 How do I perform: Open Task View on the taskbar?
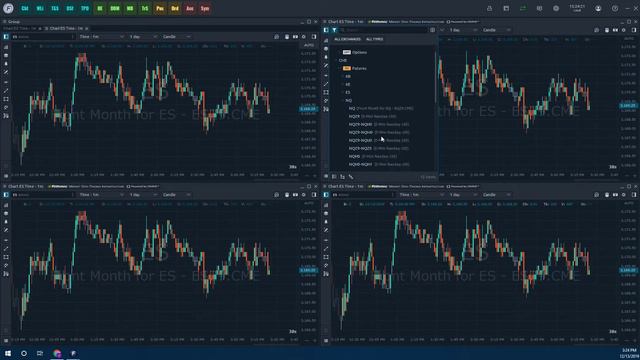(x=40, y=353)
